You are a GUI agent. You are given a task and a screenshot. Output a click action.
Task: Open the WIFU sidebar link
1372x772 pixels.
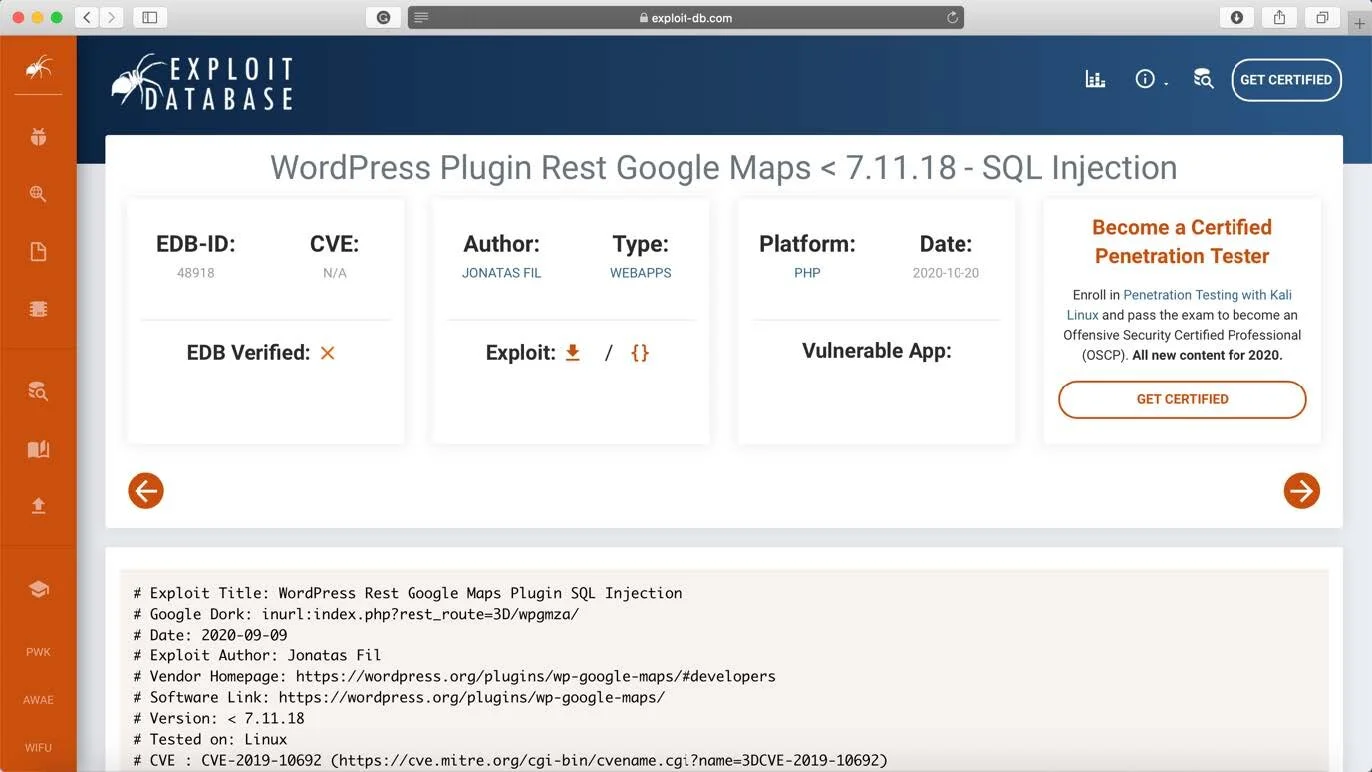(x=38, y=748)
